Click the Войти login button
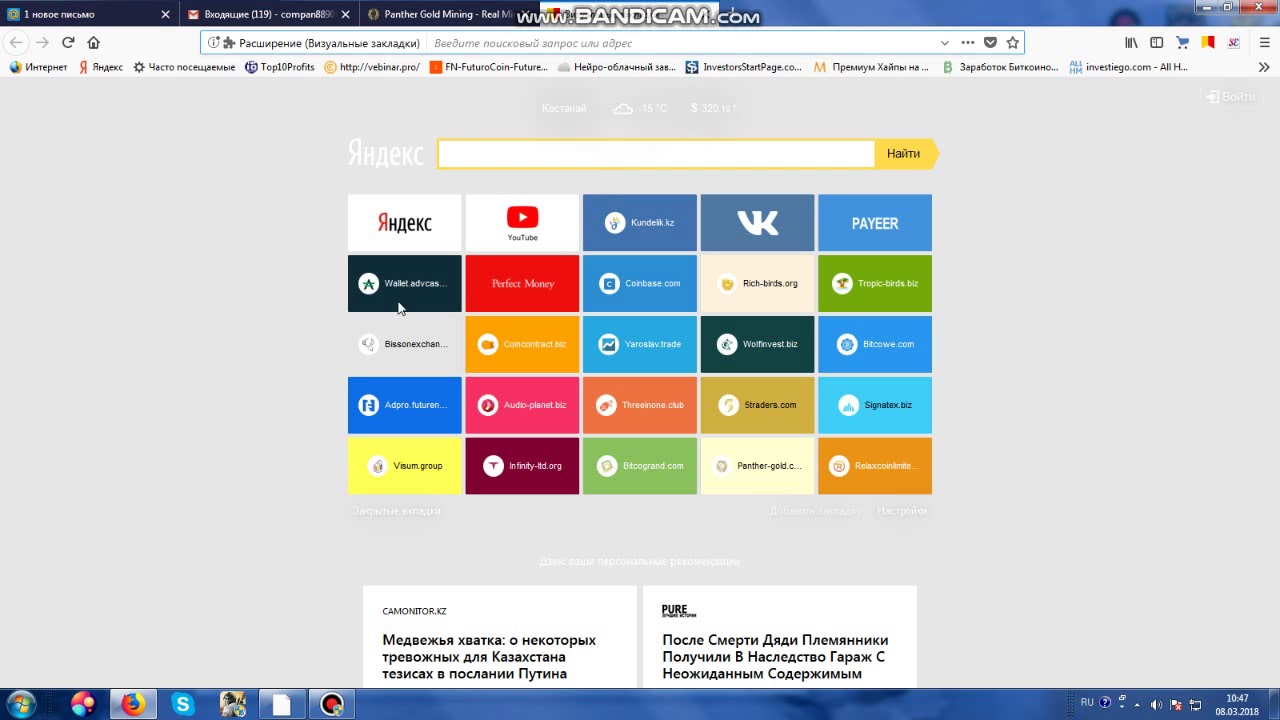The image size is (1280, 720). [1230, 97]
